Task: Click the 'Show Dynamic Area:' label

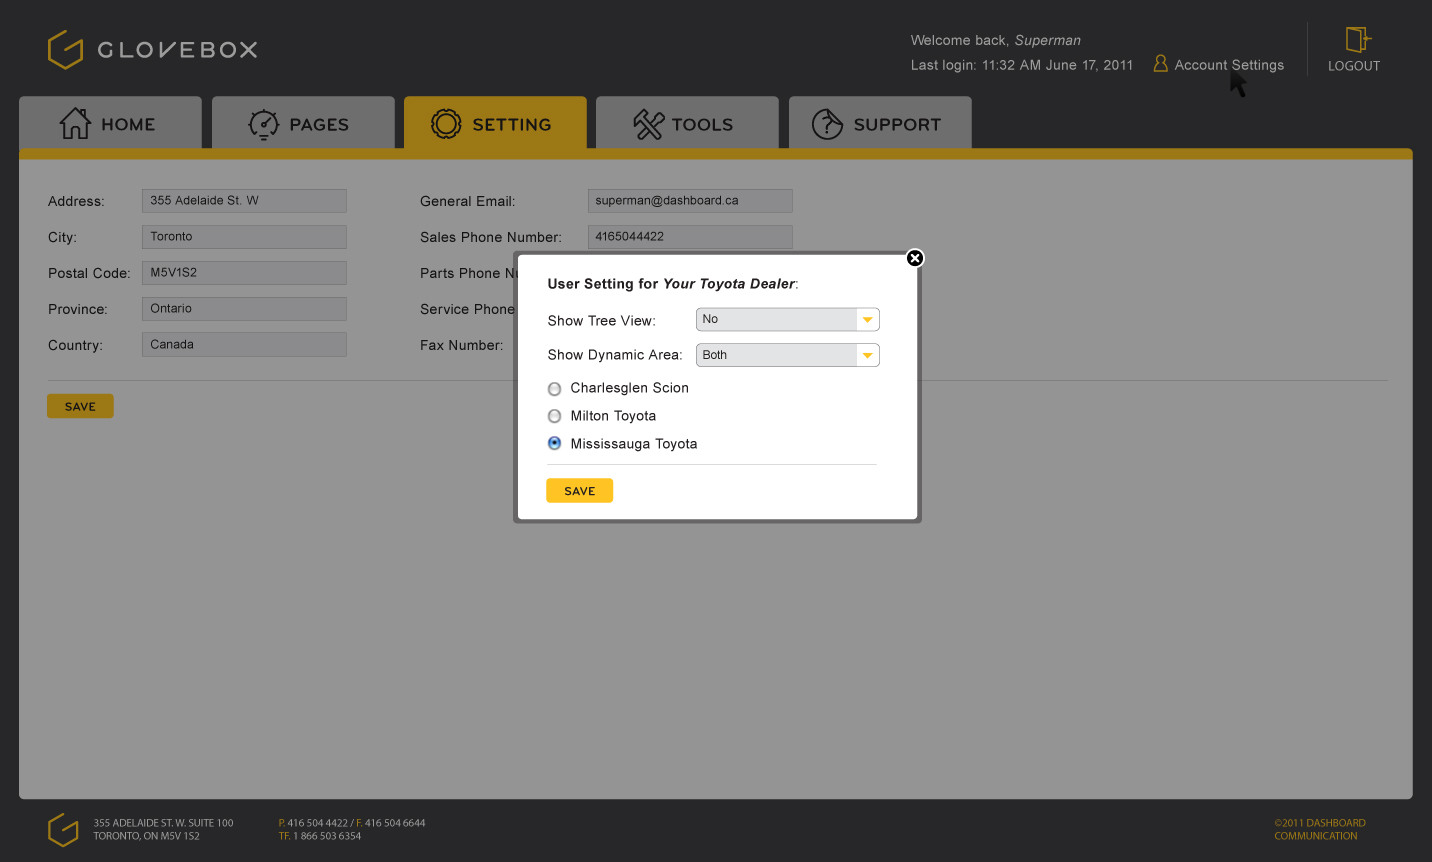Action: pyautogui.click(x=614, y=355)
